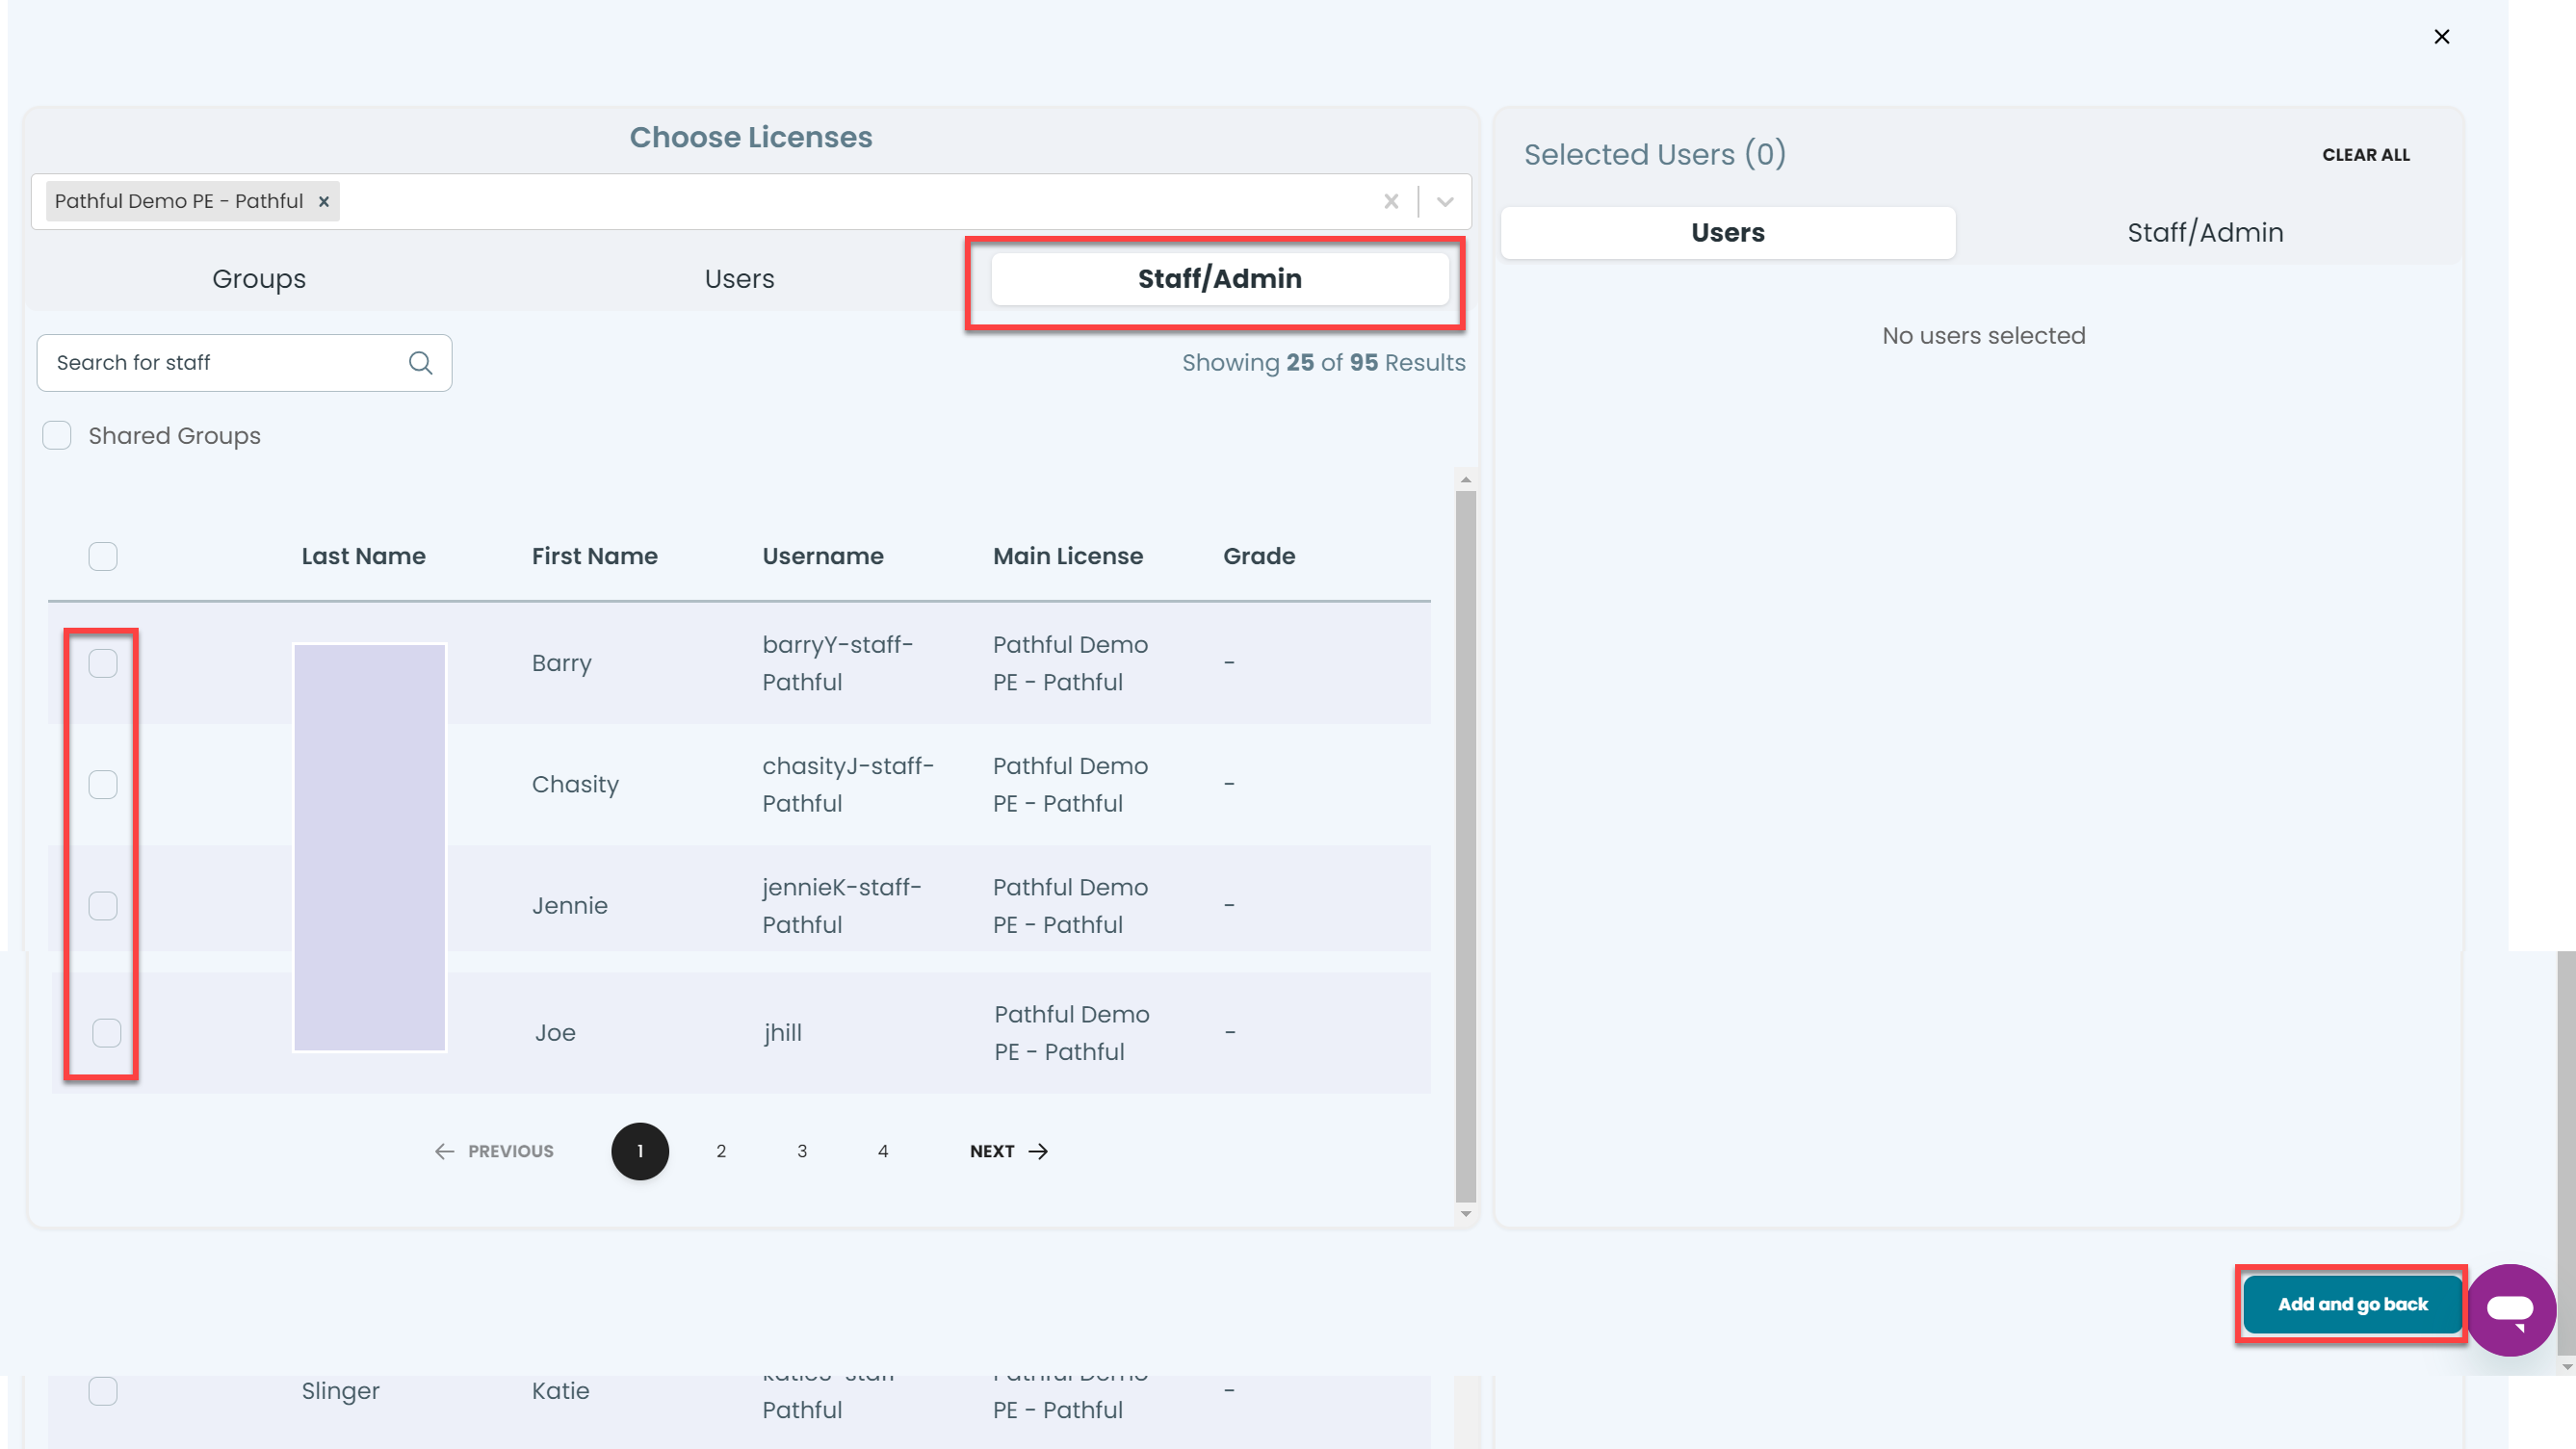Select the Staff/Admin tab under Choose Licenses
The height and width of the screenshot is (1449, 2576).
[1220, 279]
